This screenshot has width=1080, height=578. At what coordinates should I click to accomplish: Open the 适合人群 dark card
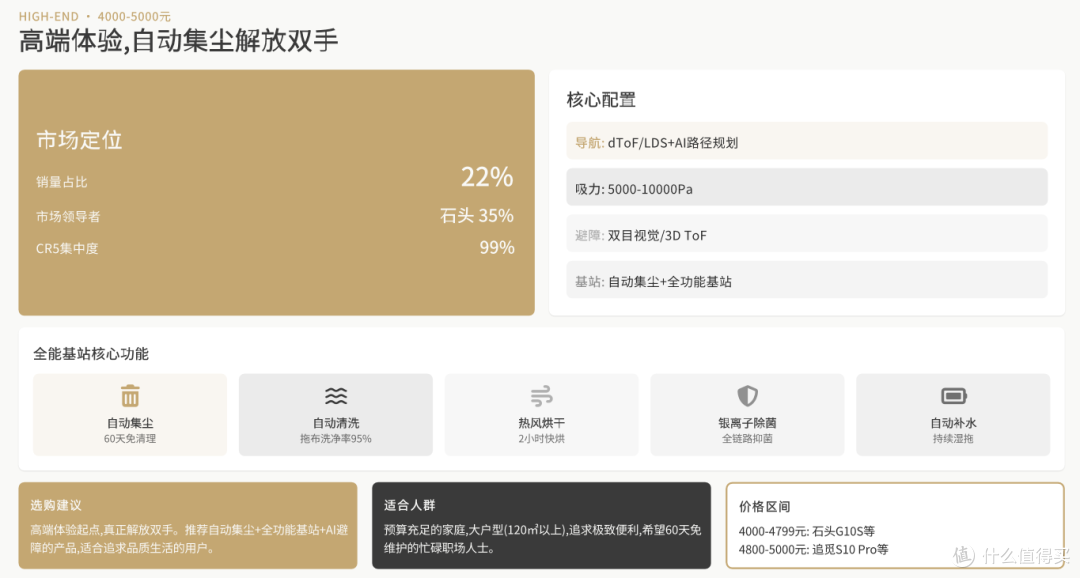(x=541, y=526)
